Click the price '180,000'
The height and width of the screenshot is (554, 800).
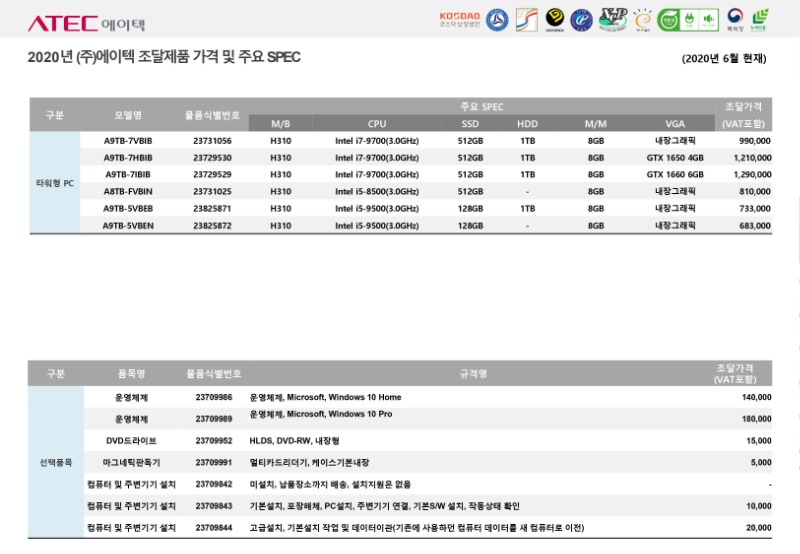tap(757, 419)
